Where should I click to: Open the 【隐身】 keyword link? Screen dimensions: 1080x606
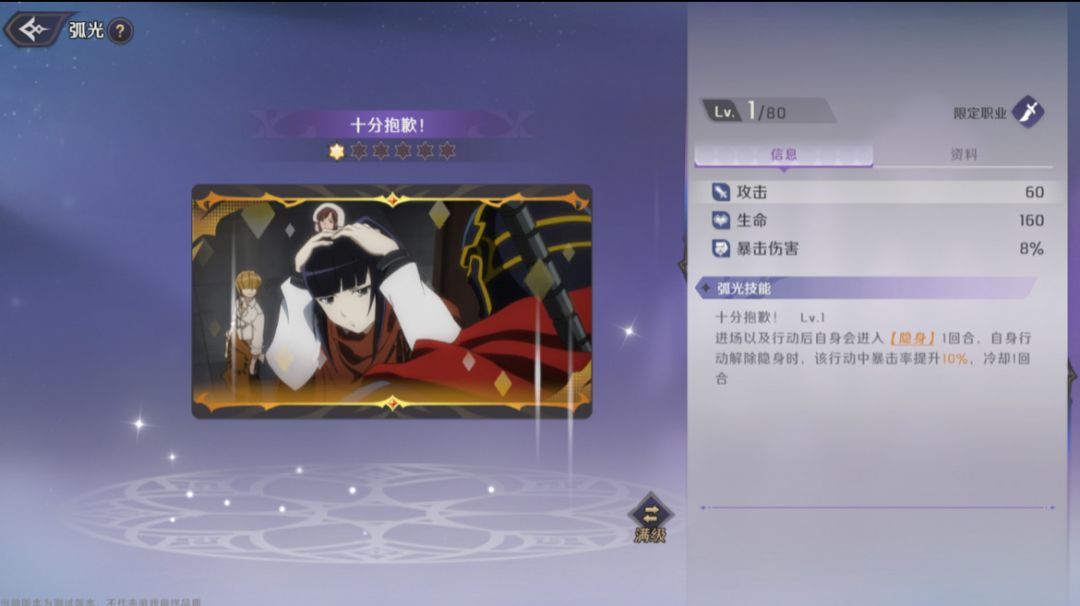coord(912,338)
